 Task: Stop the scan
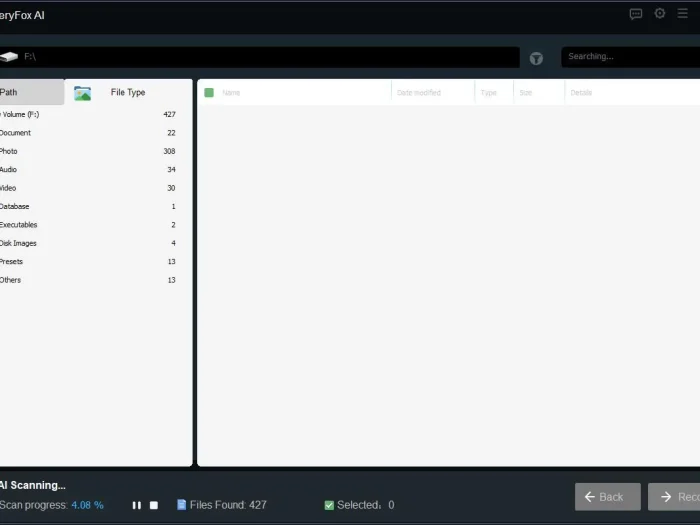click(154, 505)
